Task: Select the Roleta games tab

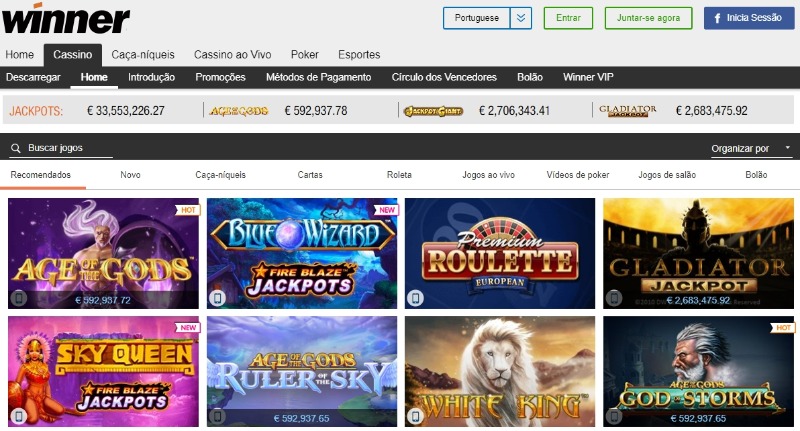Action: coord(399,175)
